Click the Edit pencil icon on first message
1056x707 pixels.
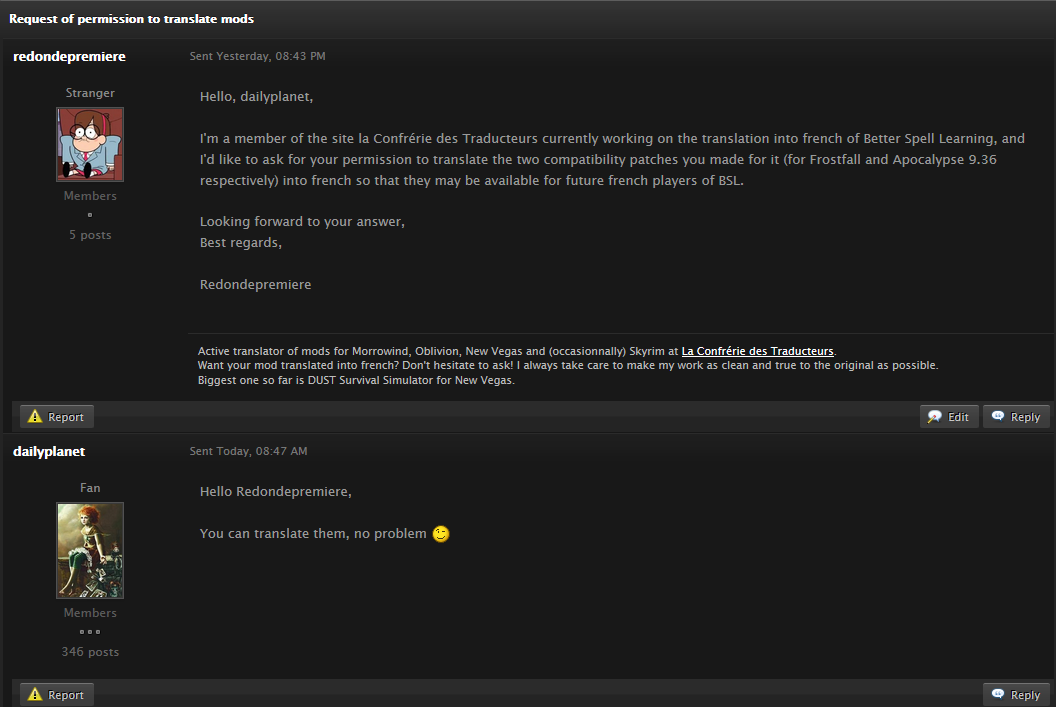pos(935,417)
